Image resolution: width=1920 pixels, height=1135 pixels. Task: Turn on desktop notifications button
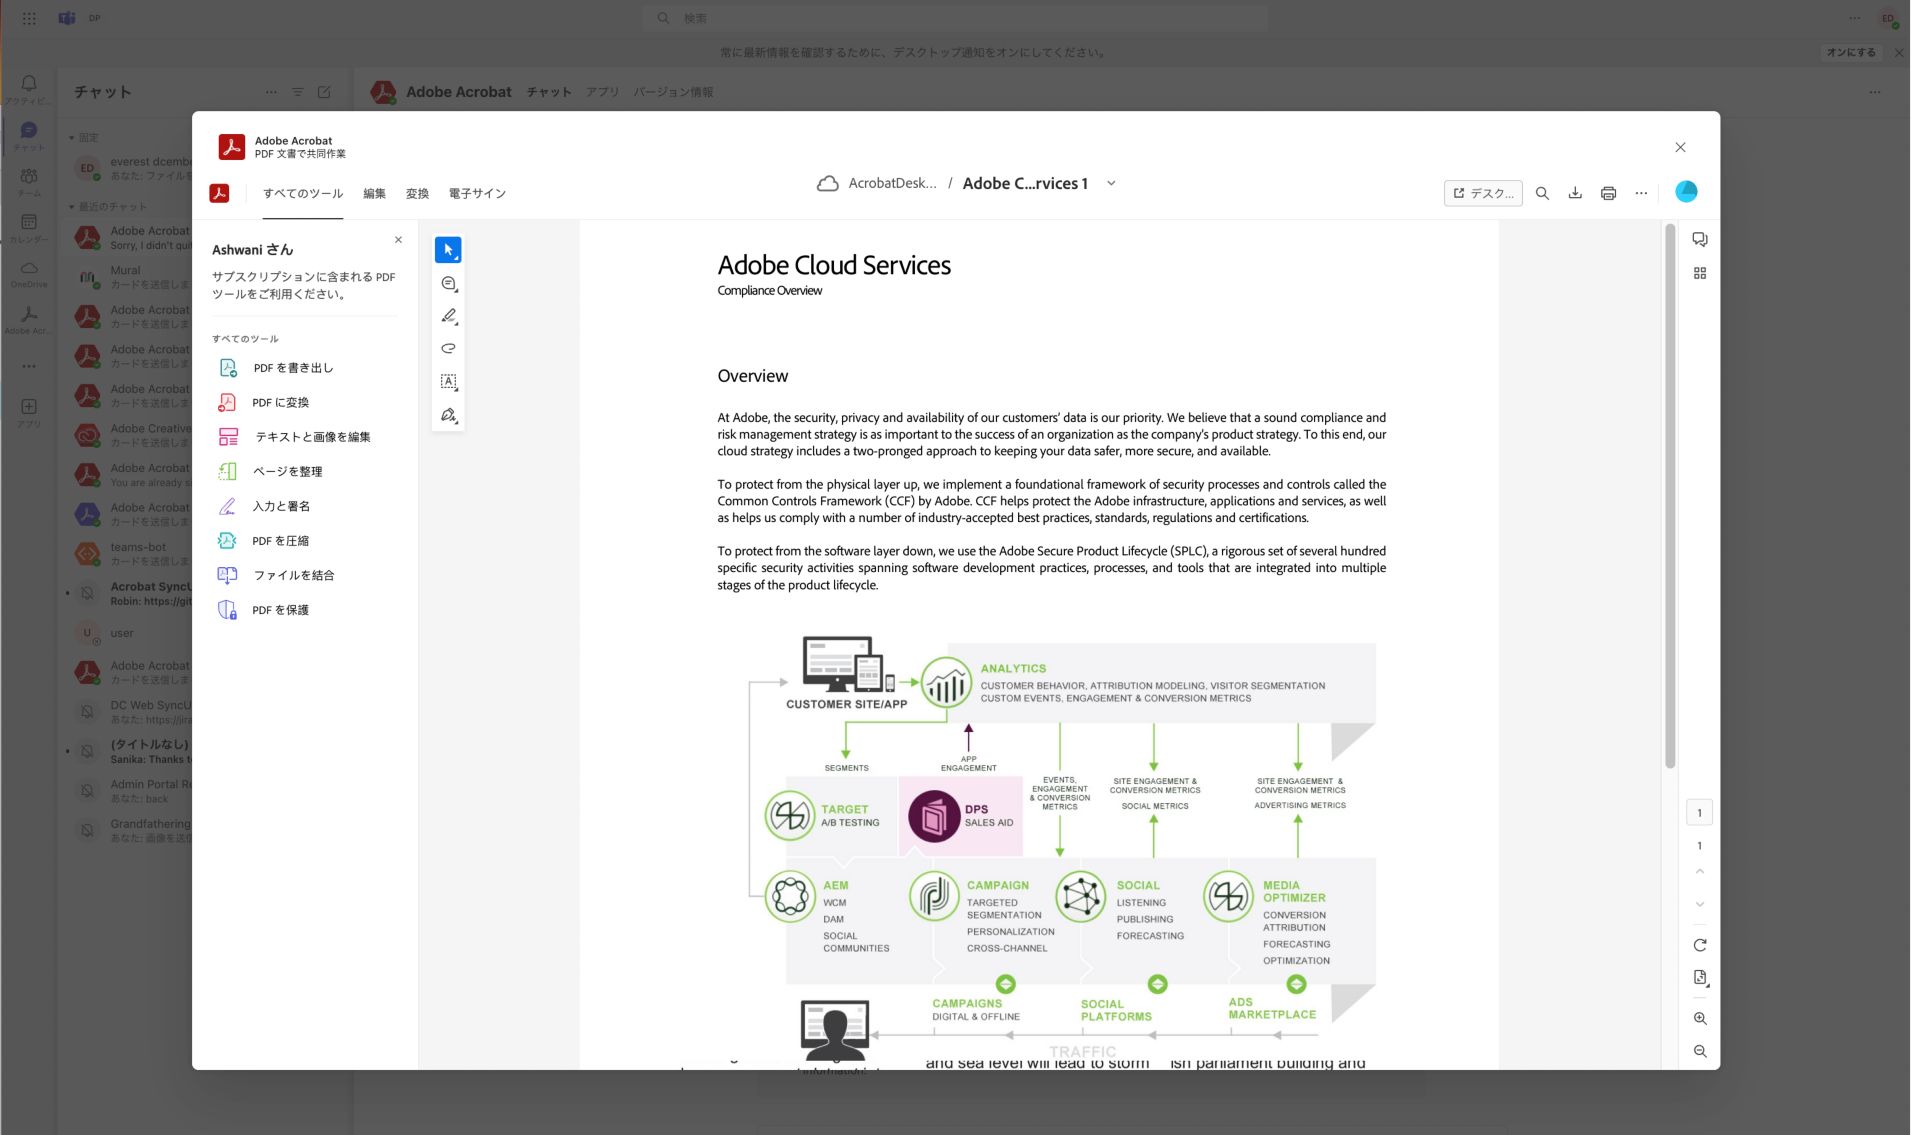(1851, 52)
